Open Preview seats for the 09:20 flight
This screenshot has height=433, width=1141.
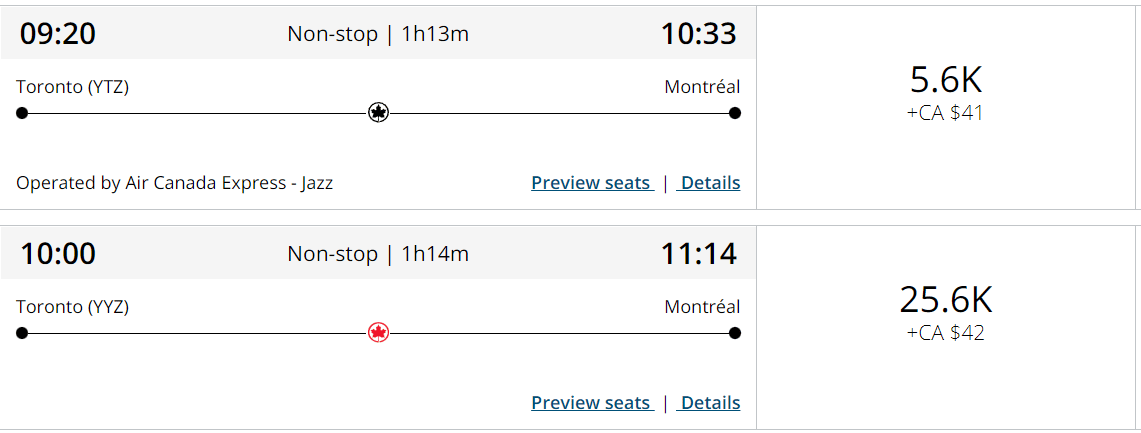pos(591,183)
